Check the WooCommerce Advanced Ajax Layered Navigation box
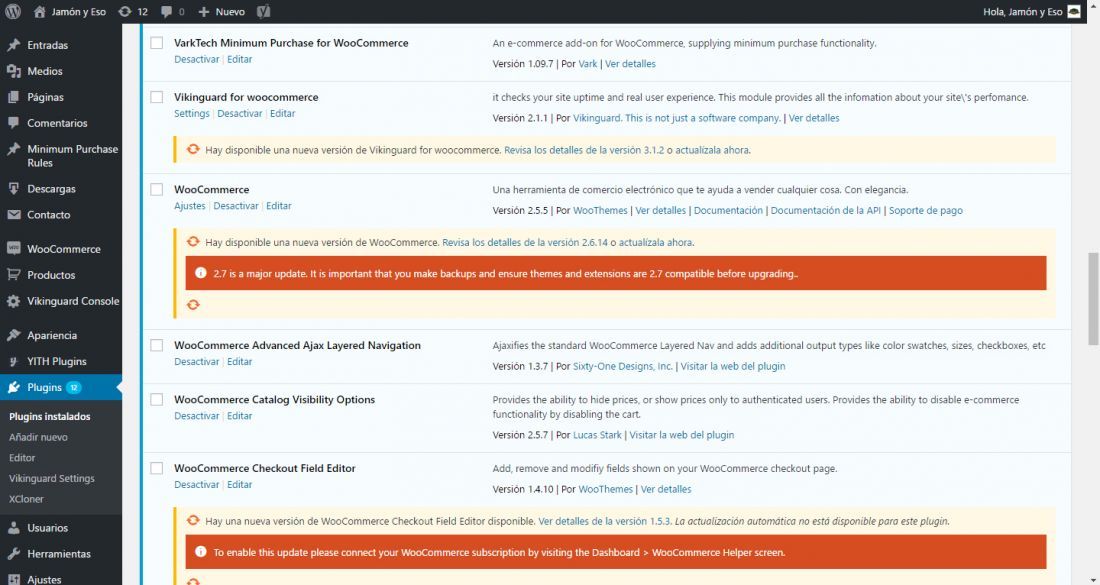The image size is (1100, 585). [x=157, y=345]
